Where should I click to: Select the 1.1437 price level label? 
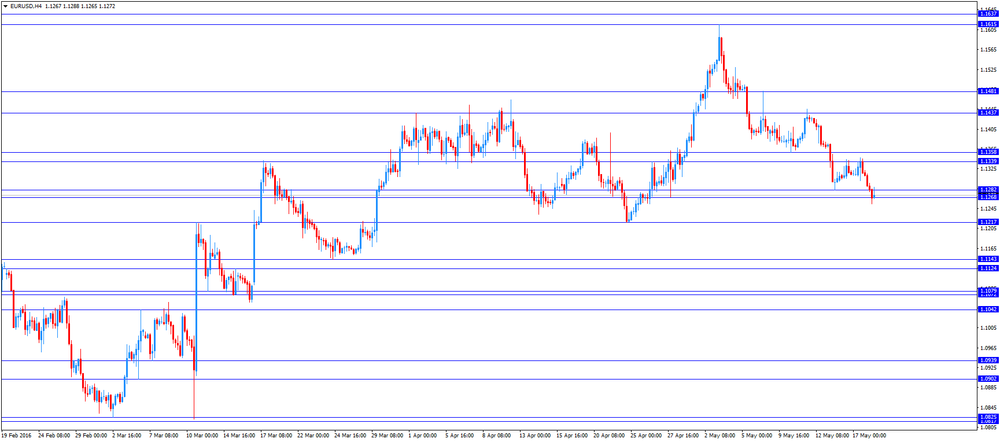click(988, 113)
